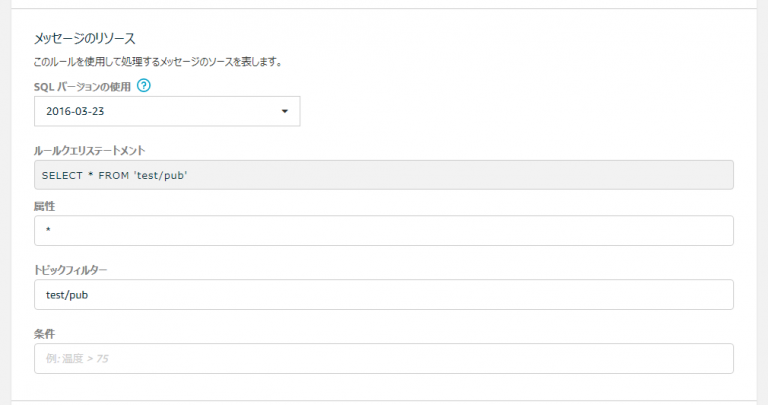Image resolution: width=768 pixels, height=405 pixels.
Task: Click the dropdown arrow of SQL version selector
Action: pos(285,111)
